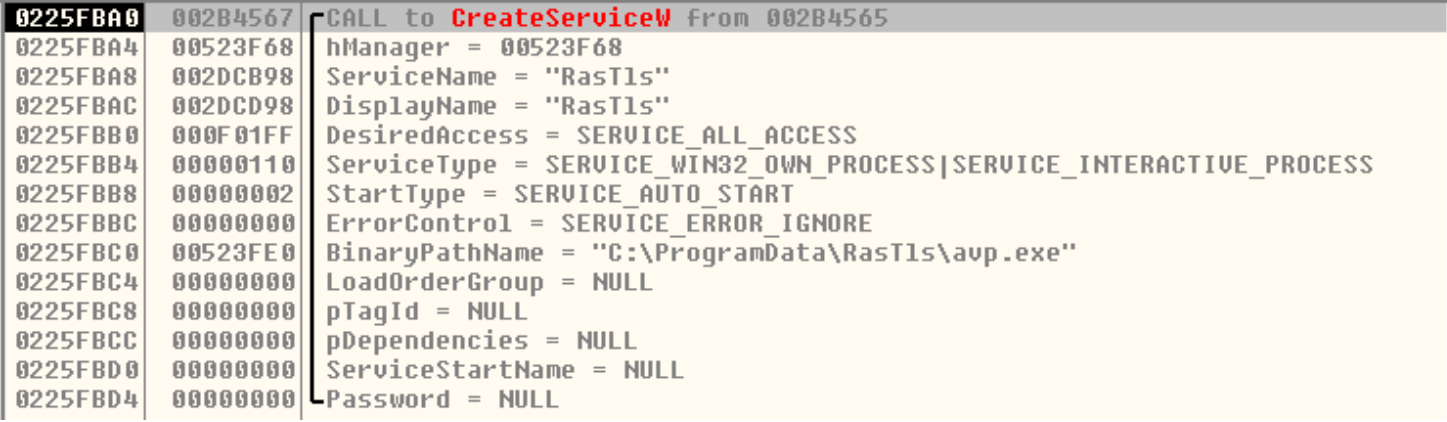This screenshot has width=1447, height=422.
Task: Click the StartType = SERVICE_AUTO_START line
Action: coord(560,193)
